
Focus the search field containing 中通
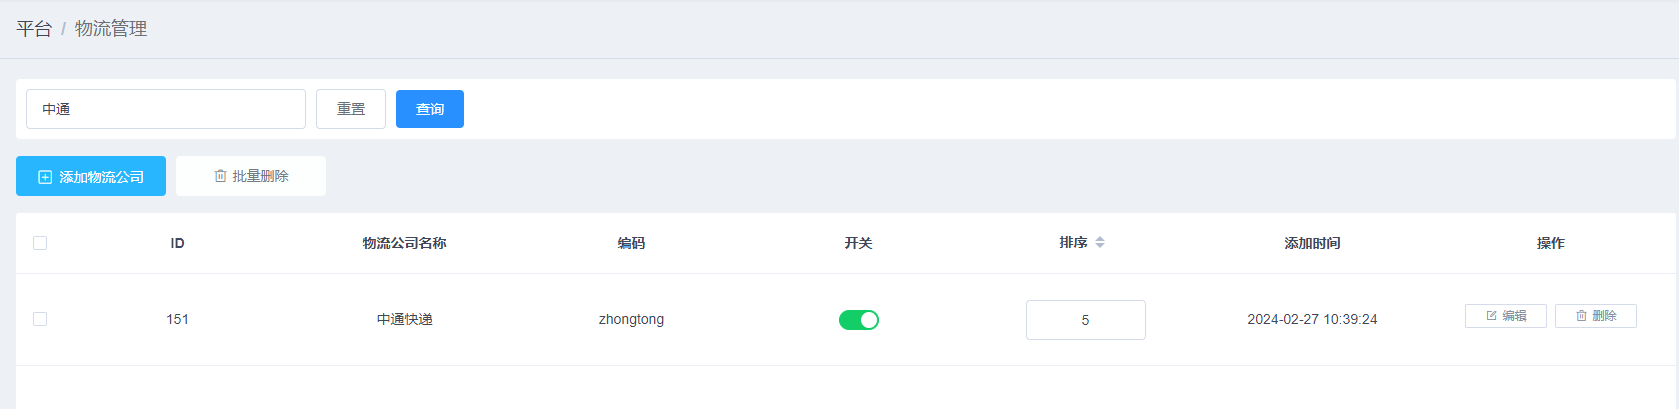pos(166,109)
